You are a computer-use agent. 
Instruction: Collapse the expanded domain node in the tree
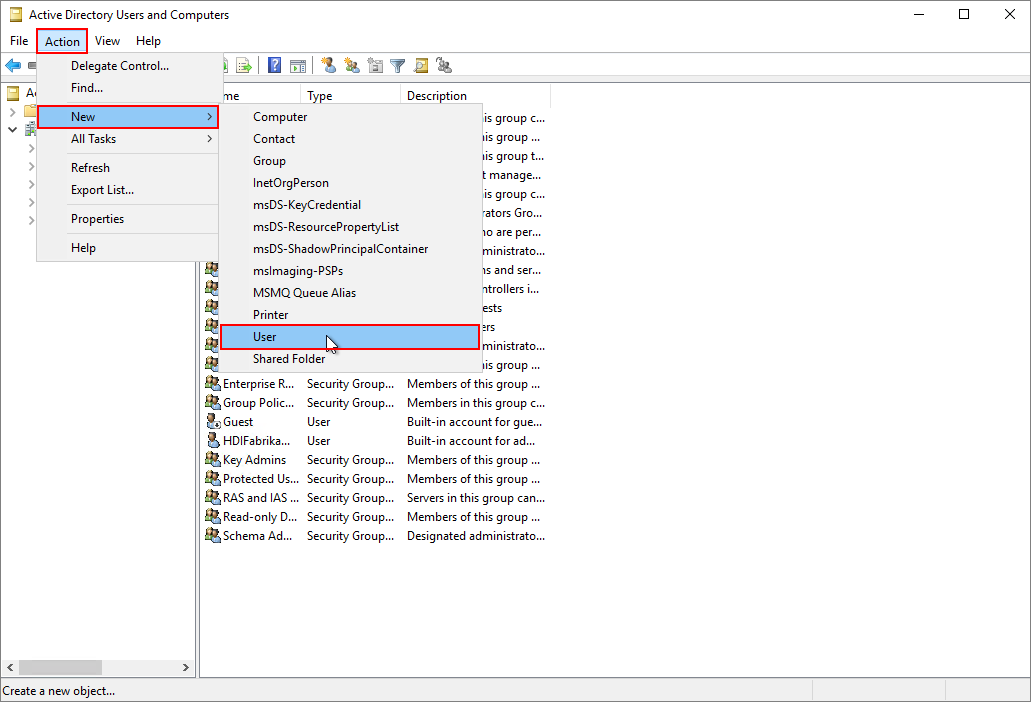(x=12, y=129)
